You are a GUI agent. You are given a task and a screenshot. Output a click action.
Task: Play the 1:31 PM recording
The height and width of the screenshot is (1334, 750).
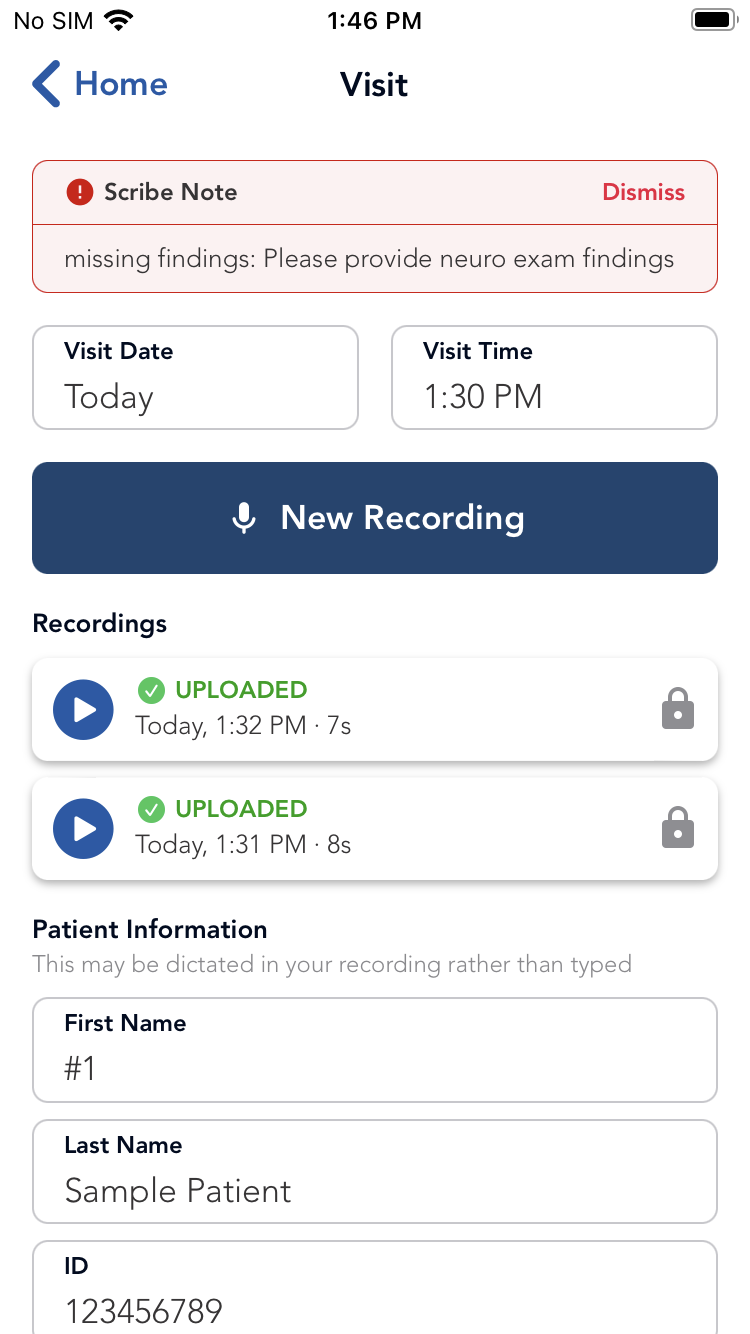(83, 829)
